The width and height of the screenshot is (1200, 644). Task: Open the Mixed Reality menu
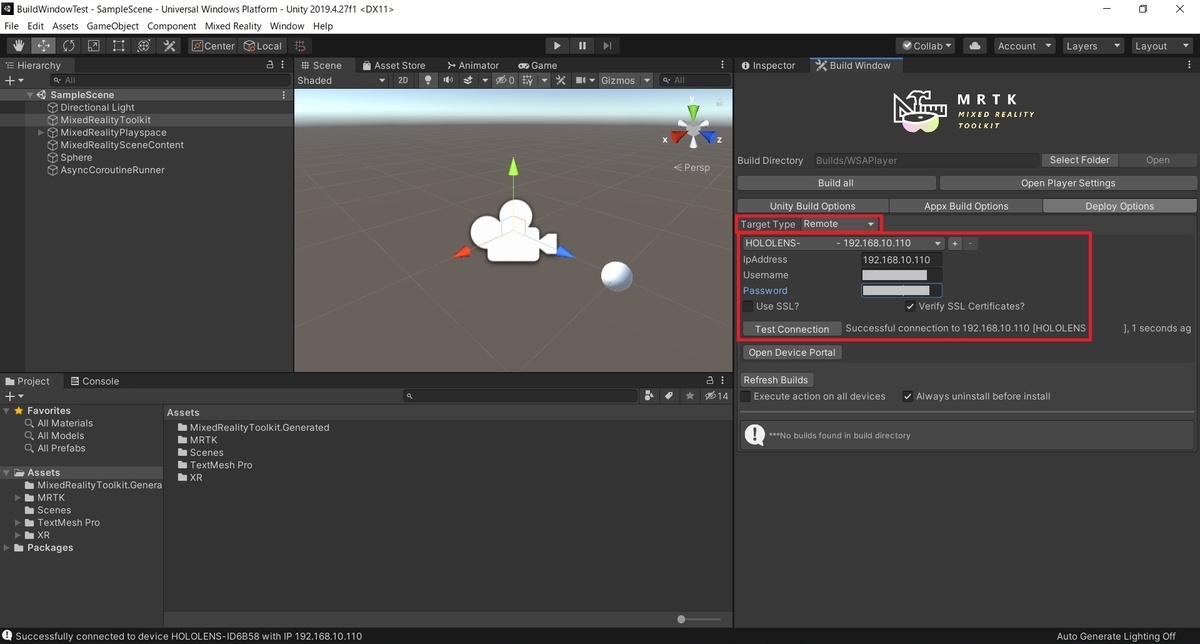233,26
